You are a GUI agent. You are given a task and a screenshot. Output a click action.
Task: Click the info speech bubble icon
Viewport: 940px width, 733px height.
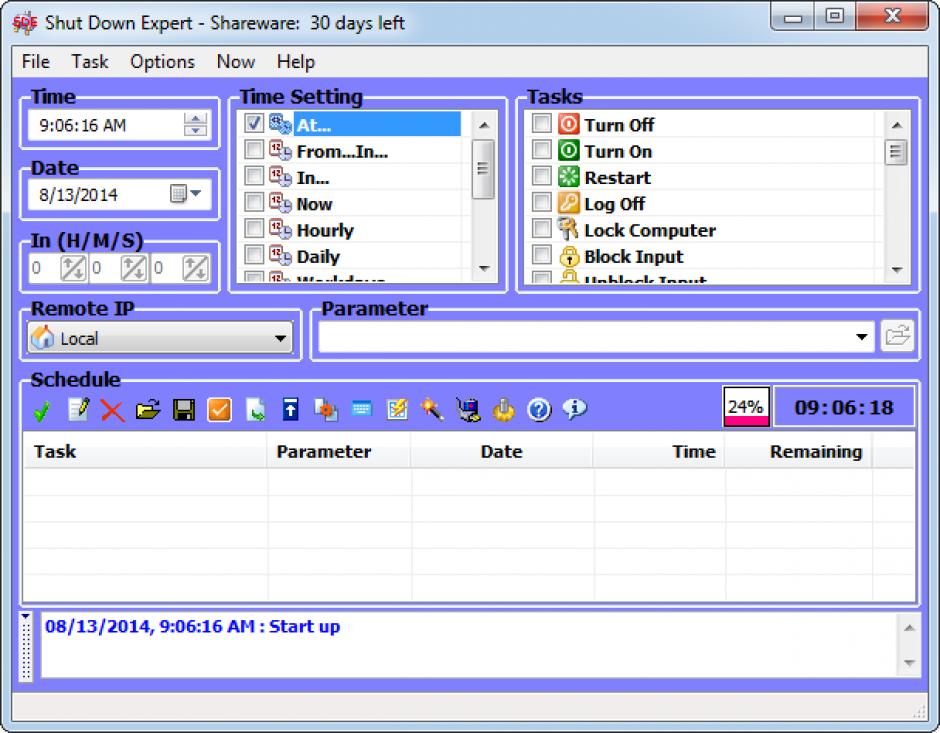[574, 409]
